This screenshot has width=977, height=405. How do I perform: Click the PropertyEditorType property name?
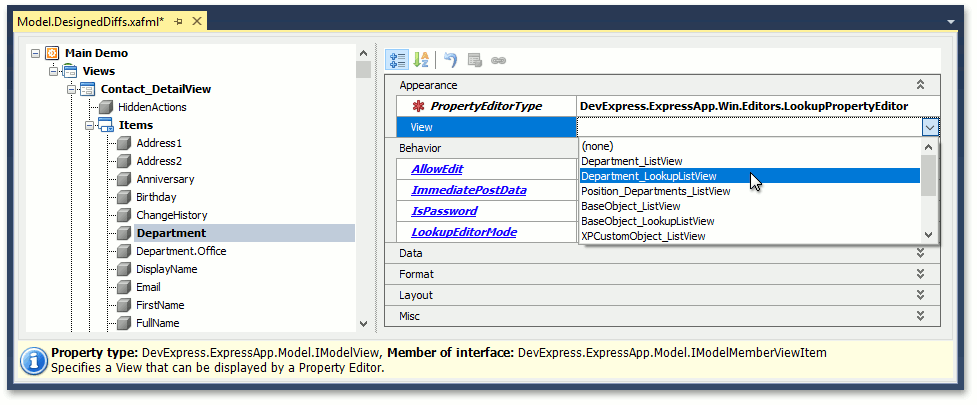coord(486,106)
